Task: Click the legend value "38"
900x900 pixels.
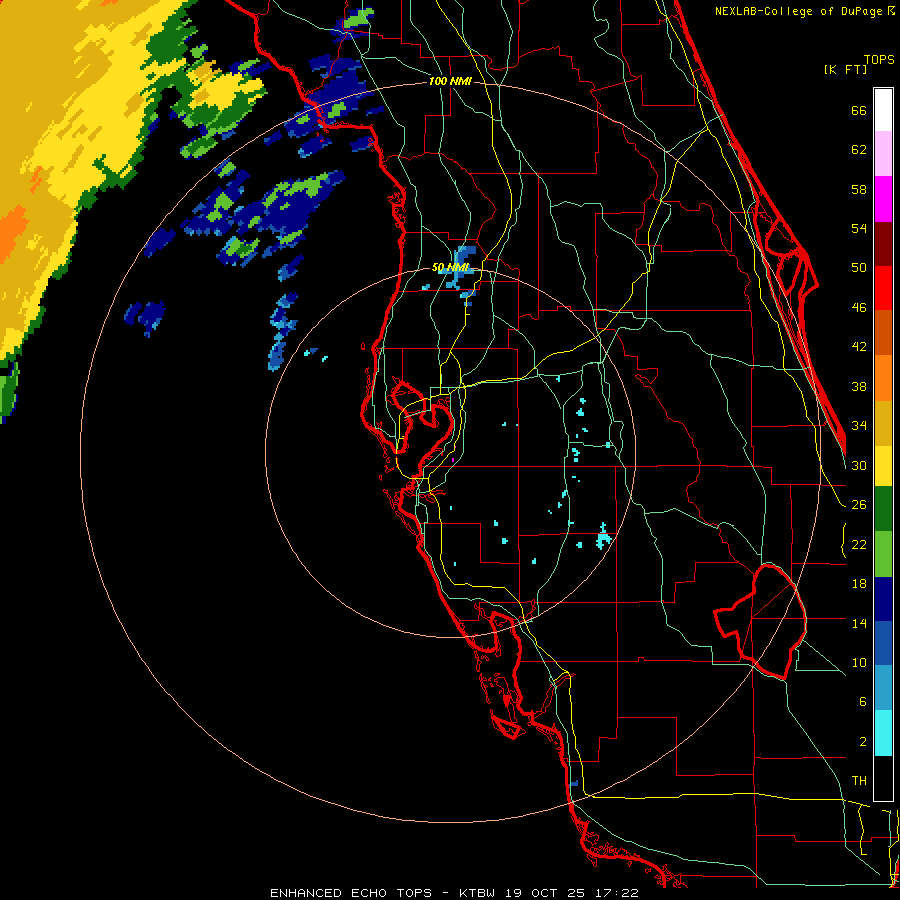Action: point(859,386)
